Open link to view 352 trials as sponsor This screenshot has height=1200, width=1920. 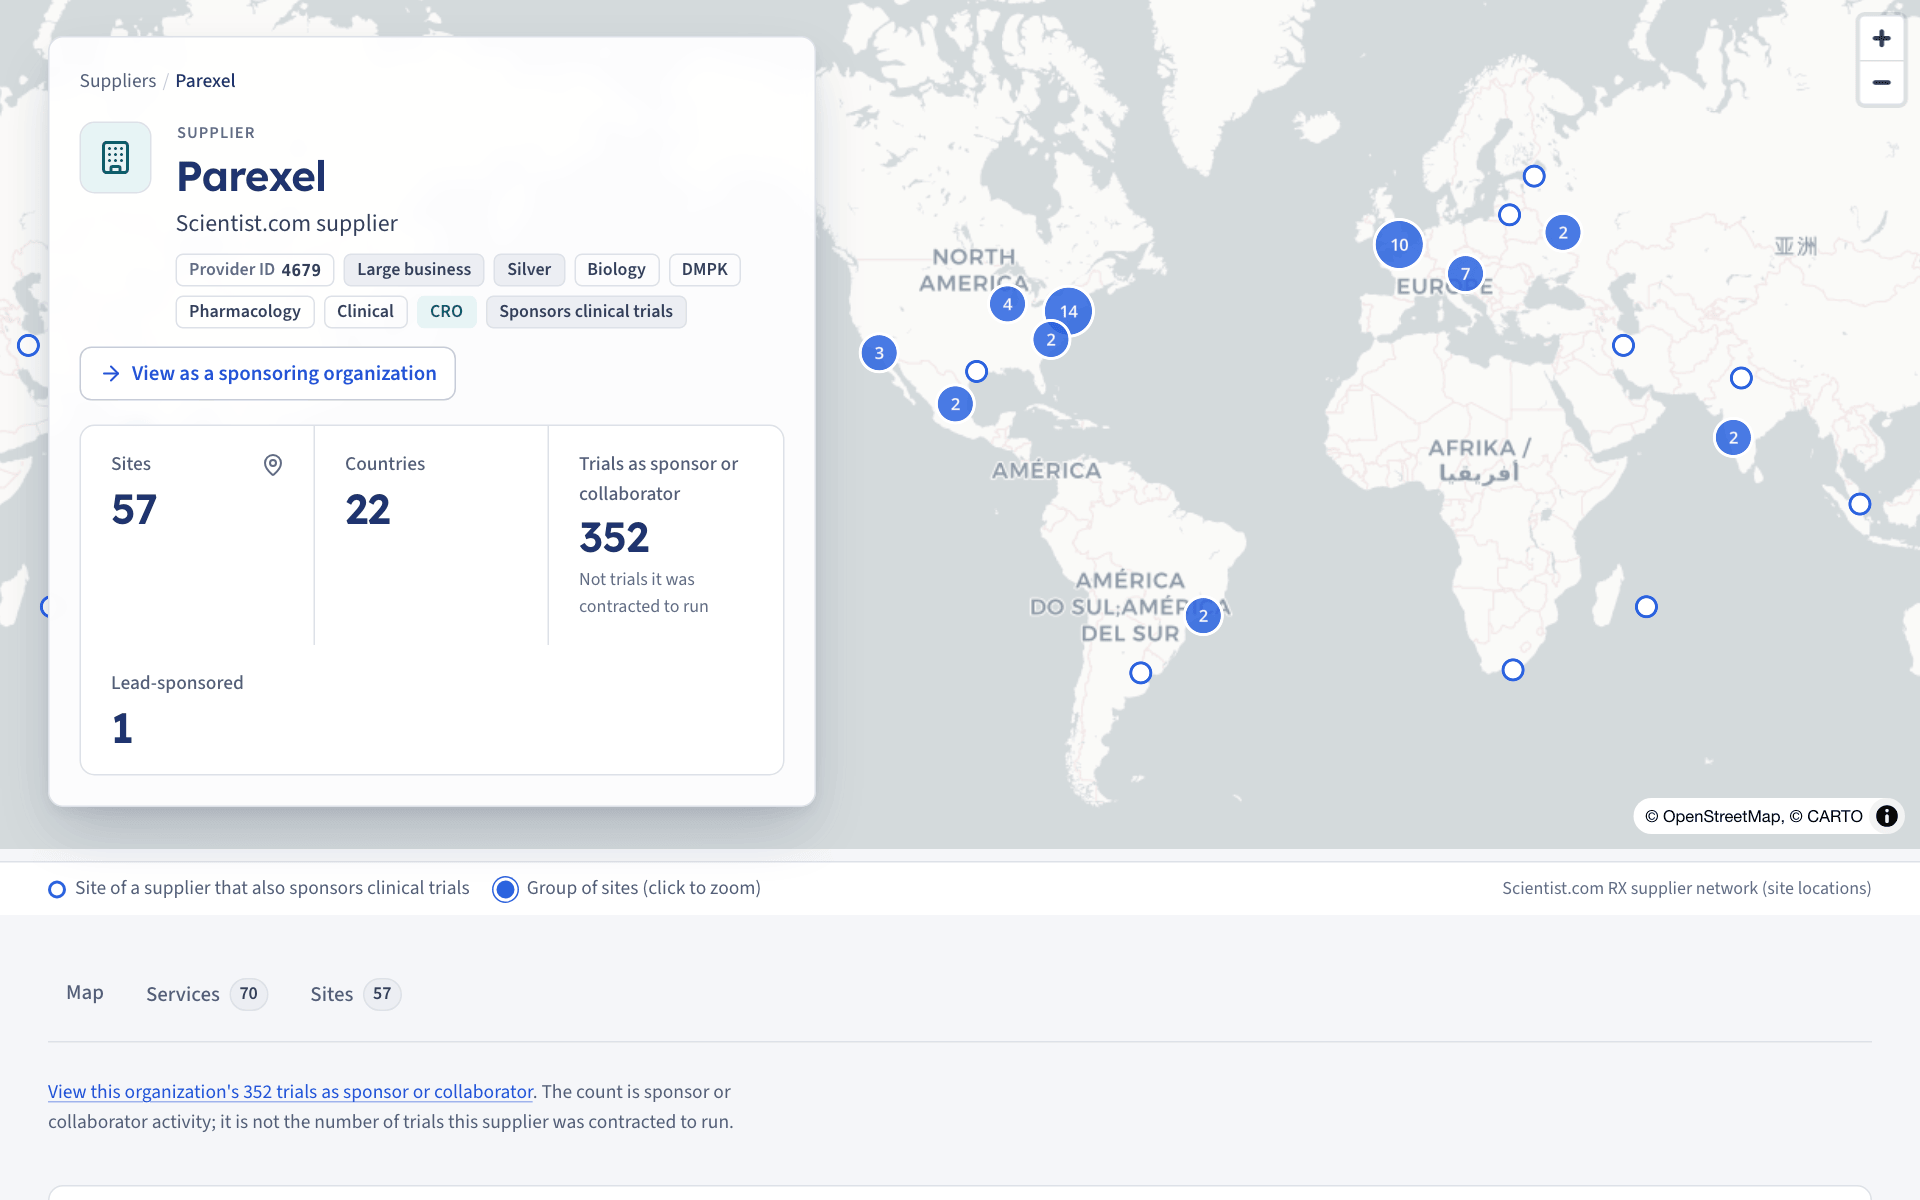coord(290,1092)
